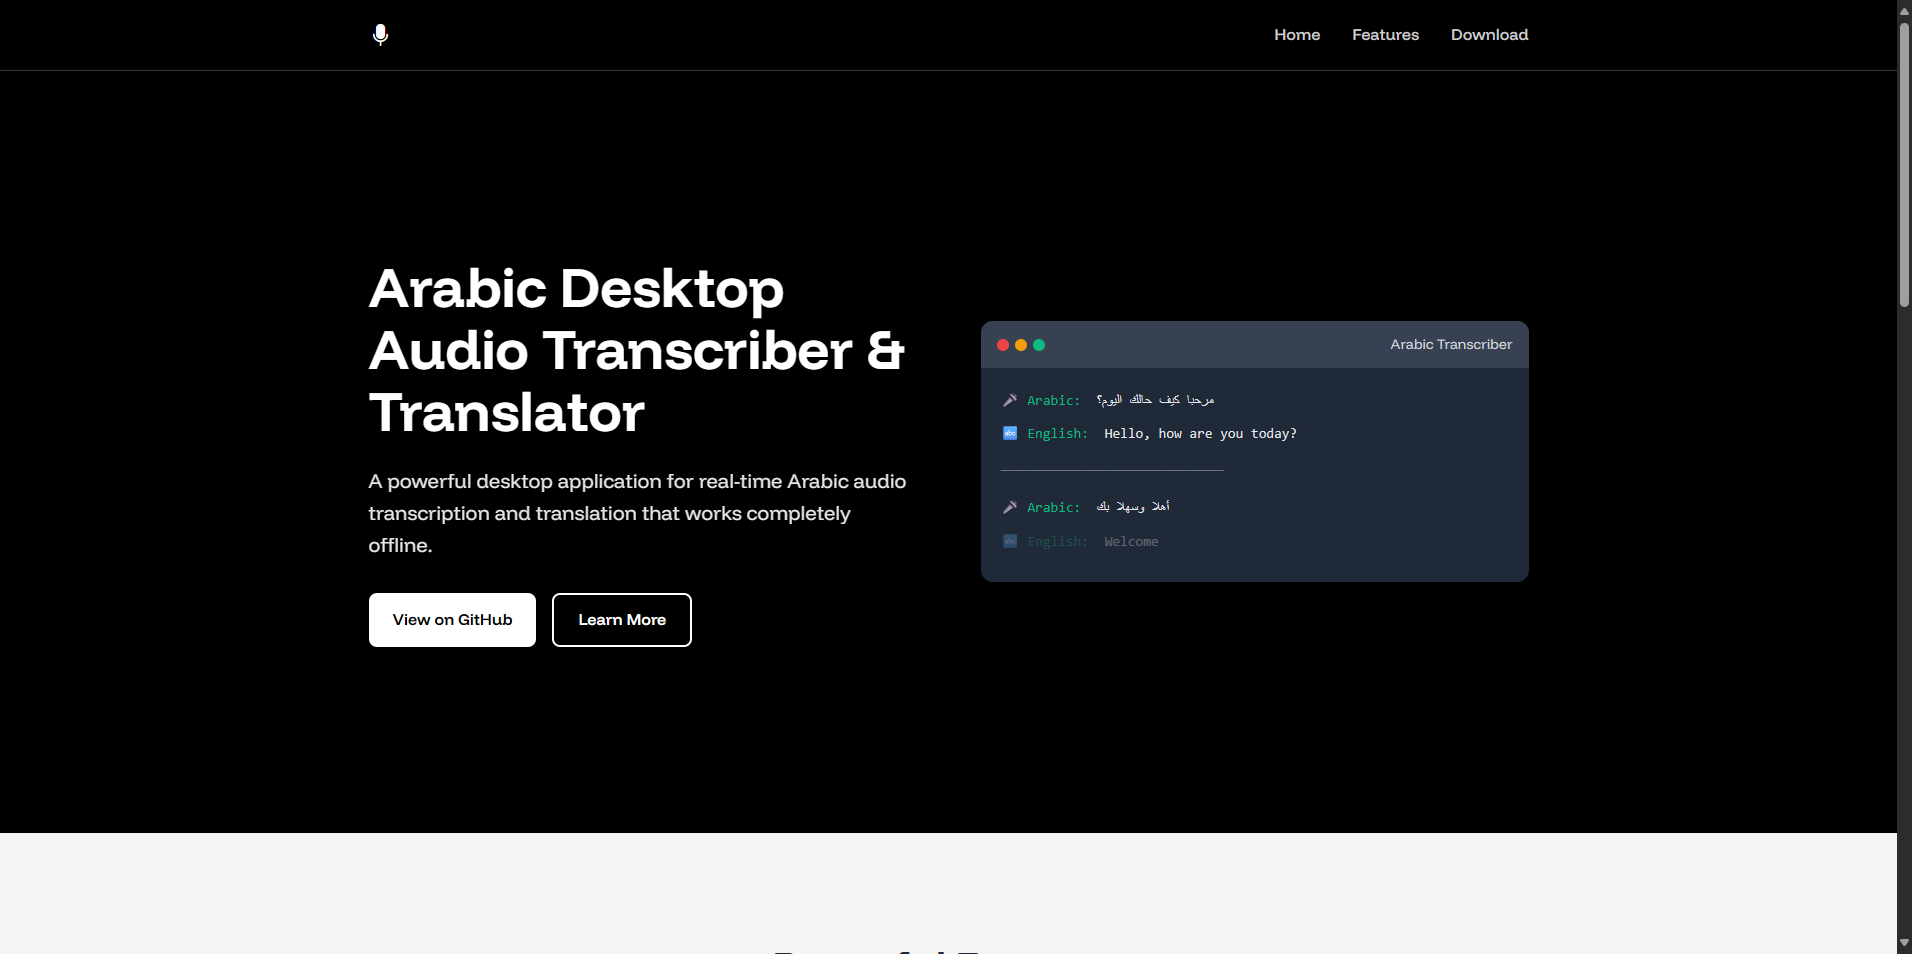1912x954 pixels.
Task: Click the yellow traffic-light circle in the demo window
Action: click(x=1021, y=344)
